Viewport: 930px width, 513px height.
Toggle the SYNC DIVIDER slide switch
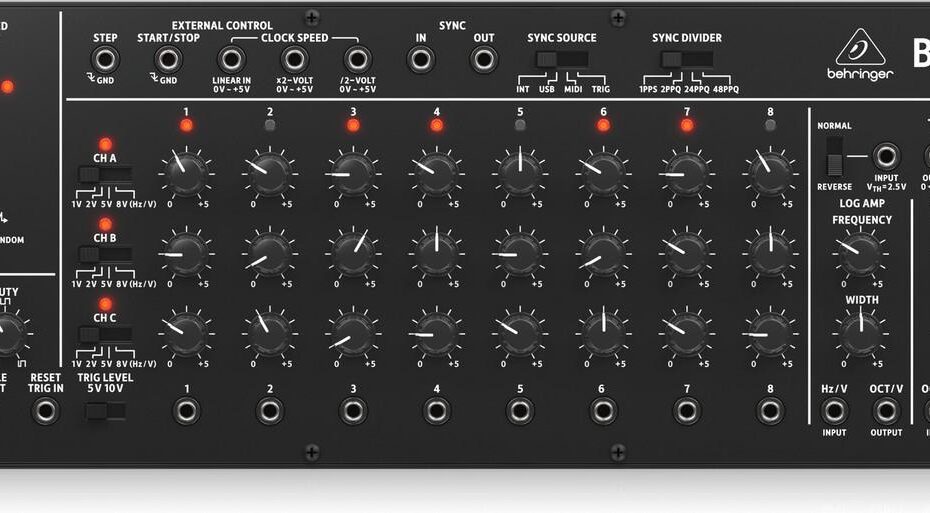coord(687,59)
